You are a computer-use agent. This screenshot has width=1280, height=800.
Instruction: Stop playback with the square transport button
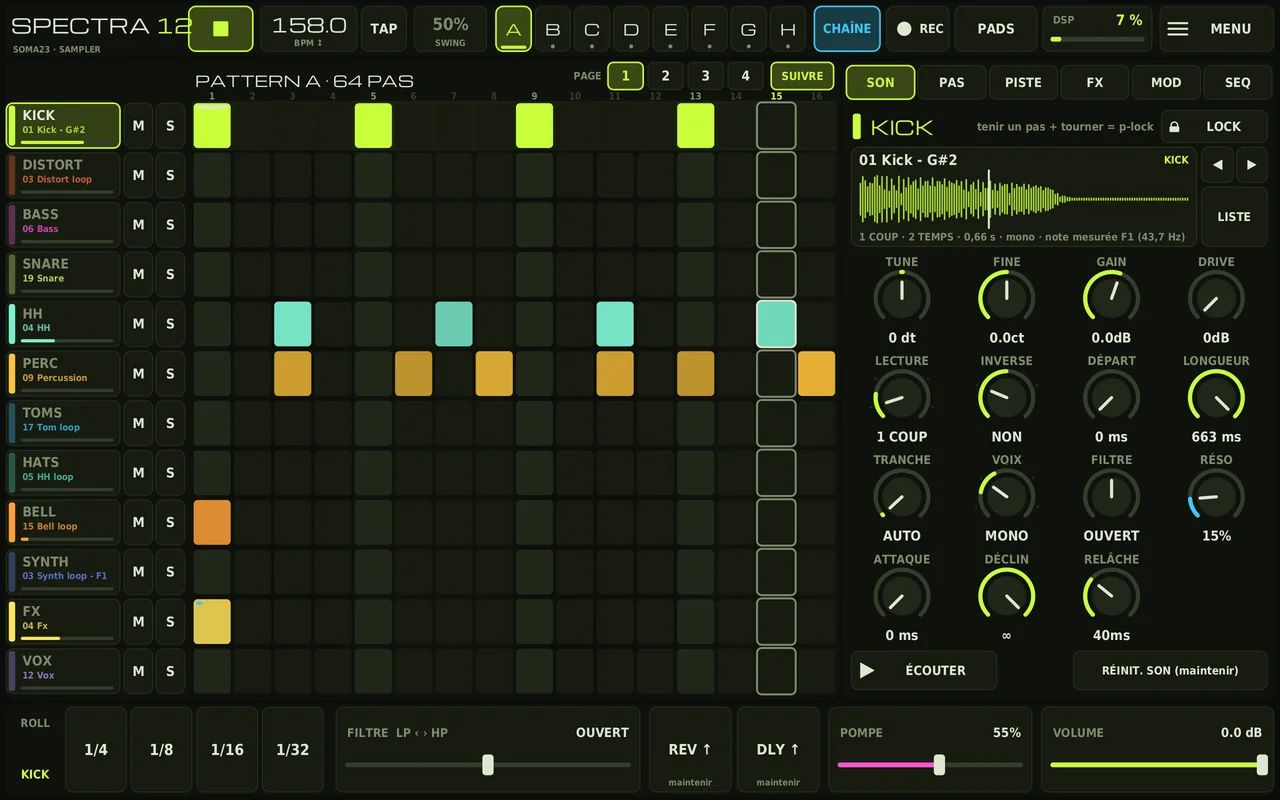[221, 29]
